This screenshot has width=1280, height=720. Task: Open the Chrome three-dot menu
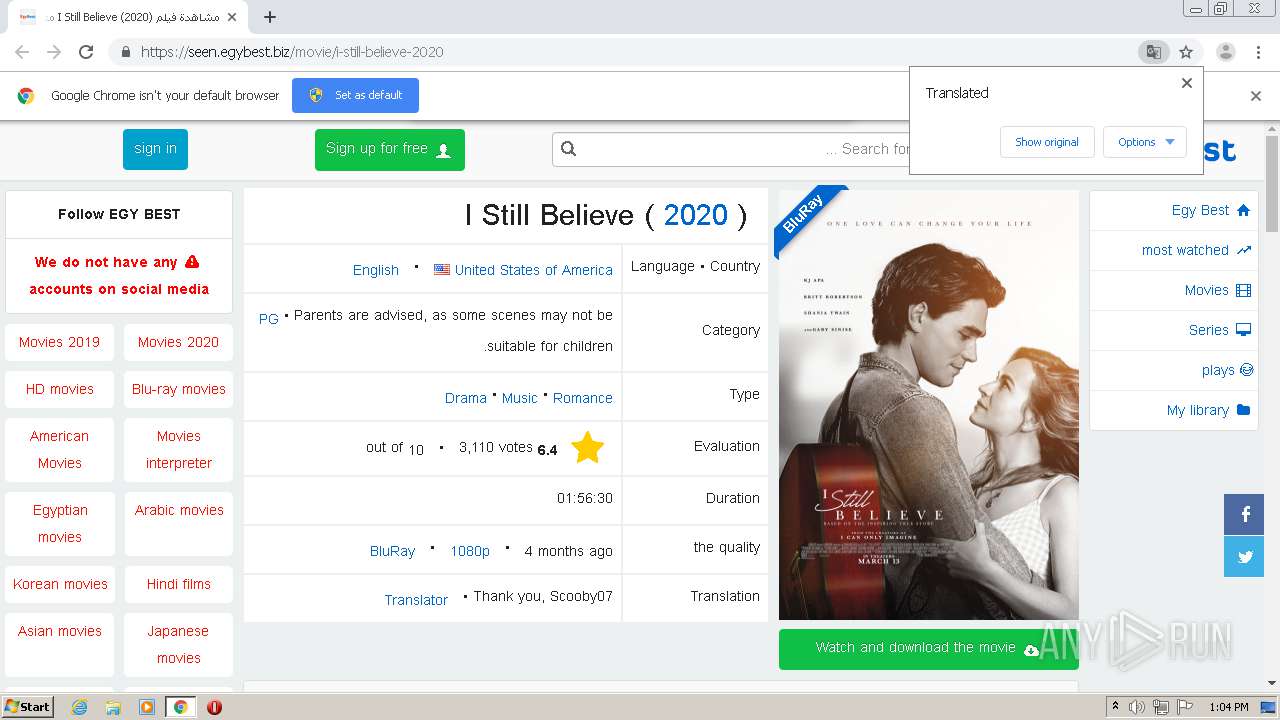[x=1259, y=52]
